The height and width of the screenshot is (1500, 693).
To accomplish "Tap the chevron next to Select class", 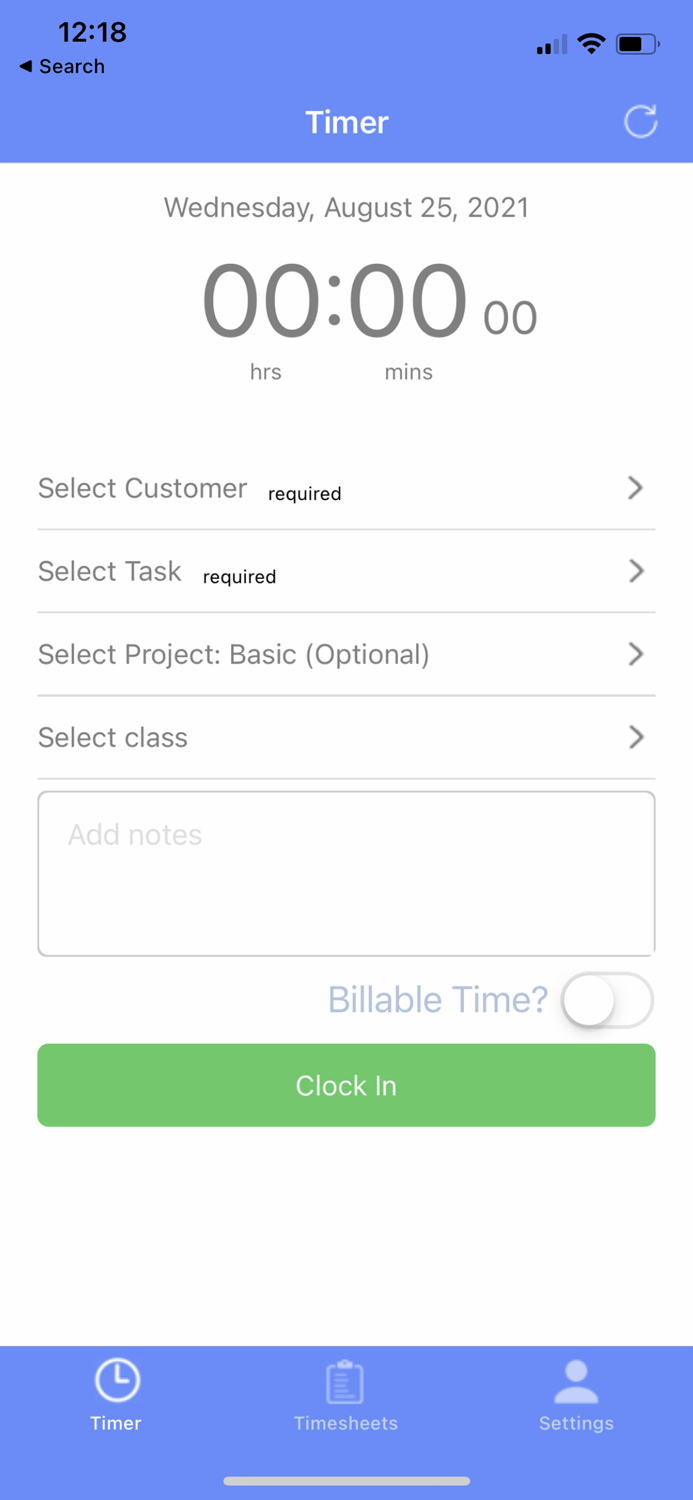I will (x=635, y=737).
